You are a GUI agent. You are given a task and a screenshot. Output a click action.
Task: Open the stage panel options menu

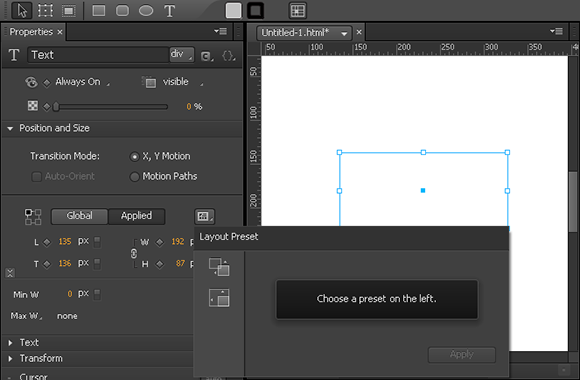coord(556,31)
